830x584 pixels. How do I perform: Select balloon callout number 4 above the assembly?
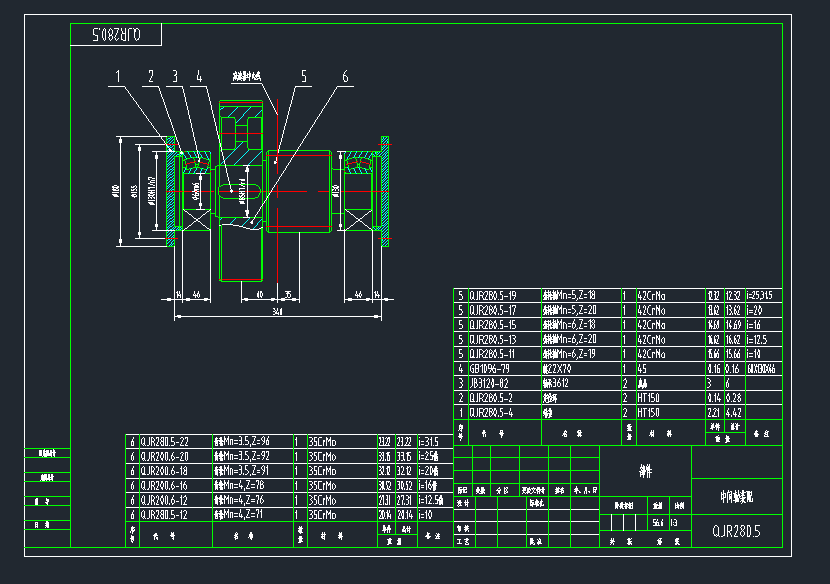click(x=199, y=77)
